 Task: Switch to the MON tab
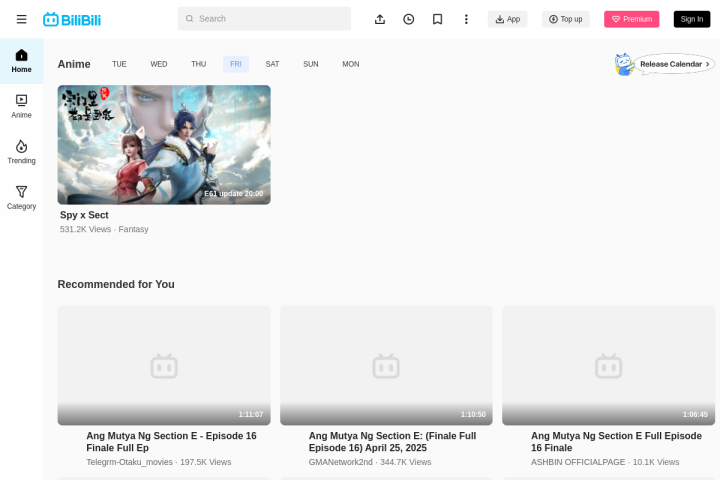coord(351,64)
